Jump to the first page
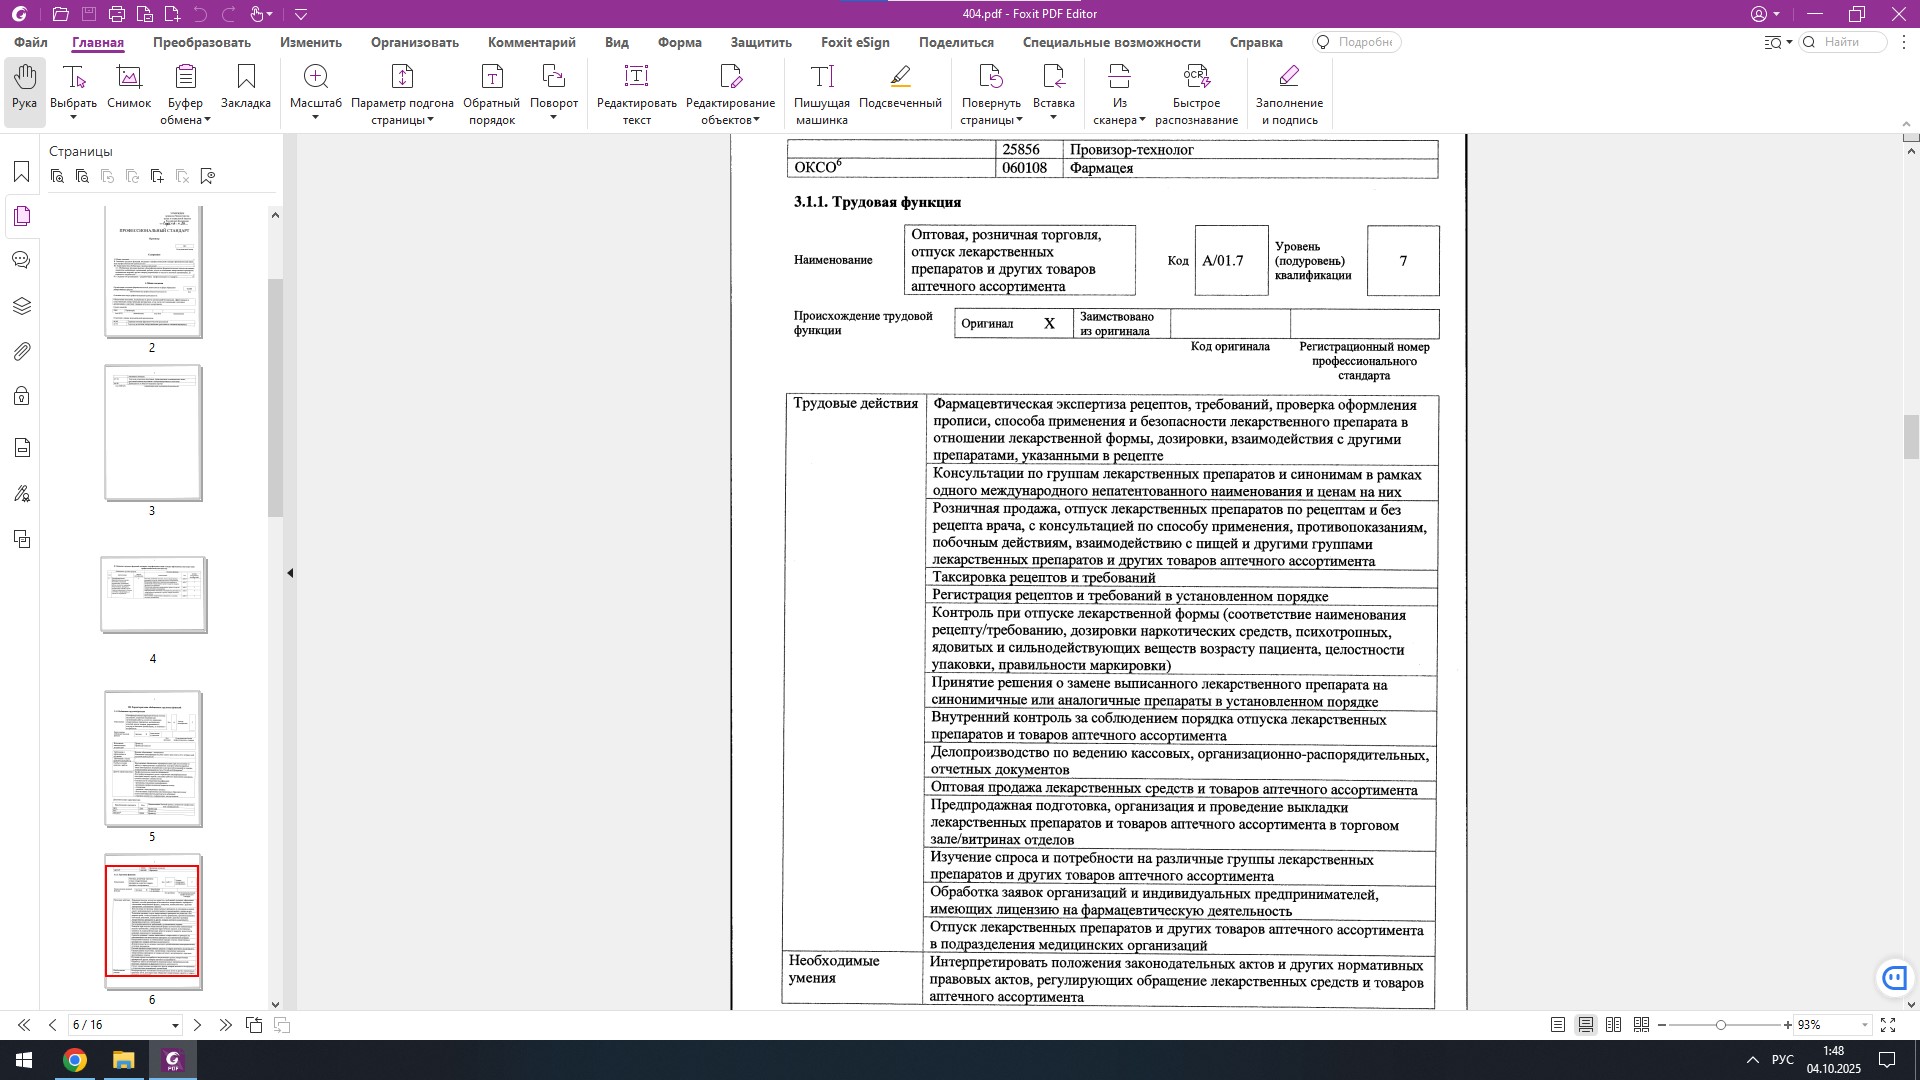Screen dimensions: 1920x1080 coord(24,1025)
